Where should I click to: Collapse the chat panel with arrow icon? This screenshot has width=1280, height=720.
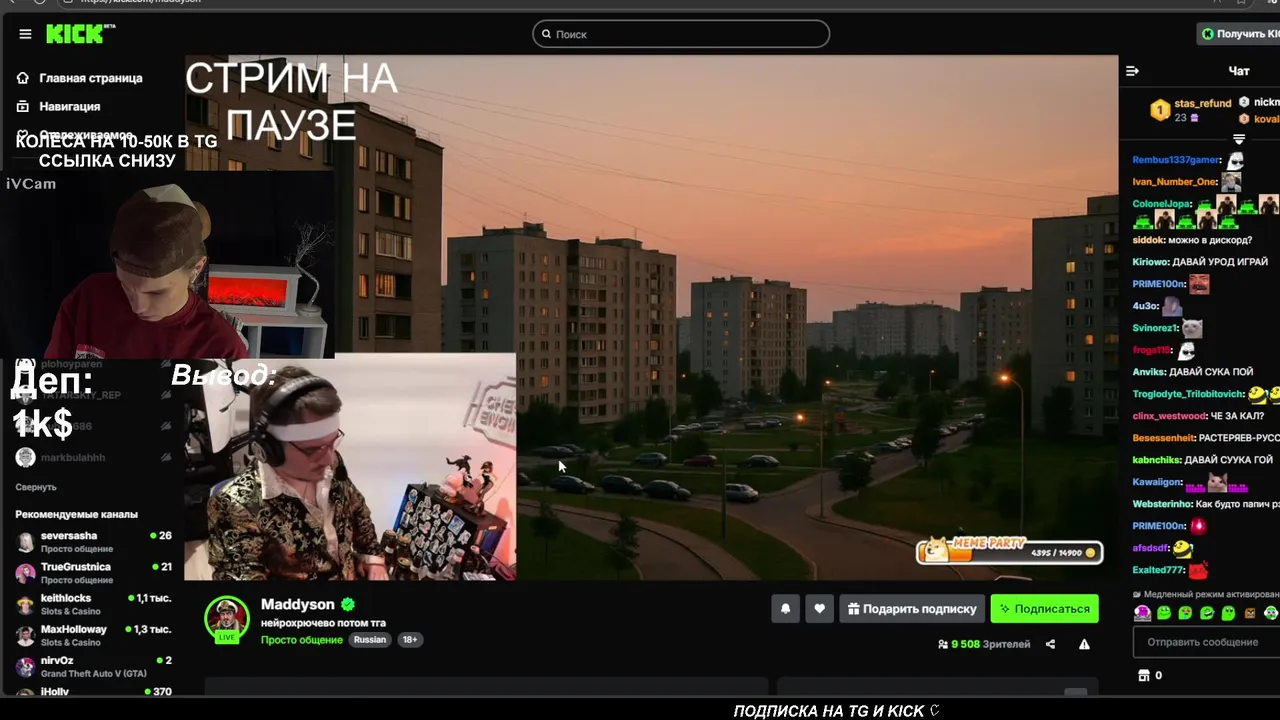pos(1132,71)
